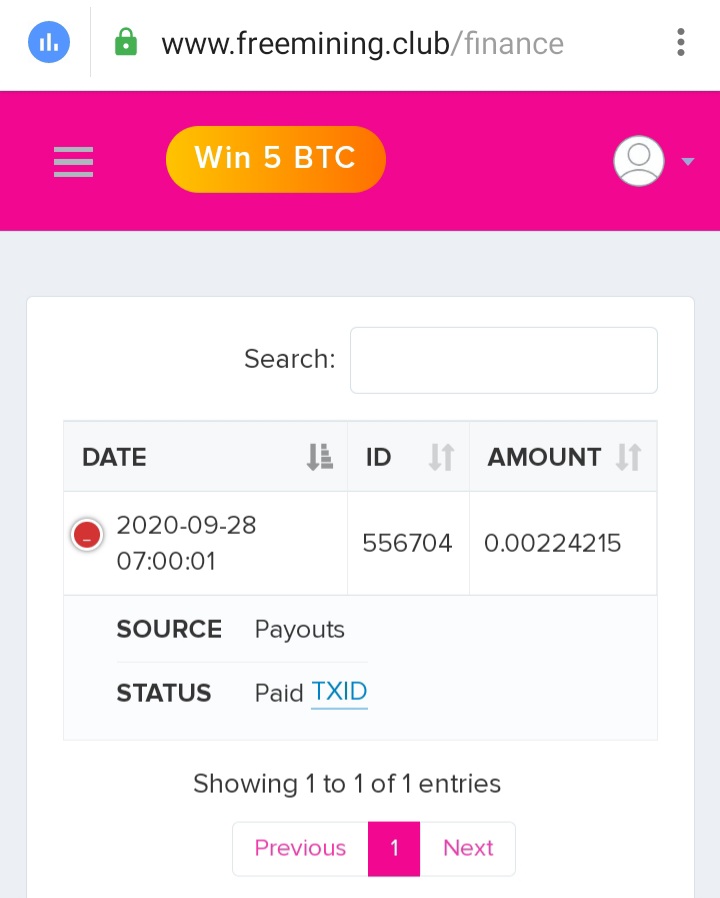Tap the blue site info chart icon

49,42
